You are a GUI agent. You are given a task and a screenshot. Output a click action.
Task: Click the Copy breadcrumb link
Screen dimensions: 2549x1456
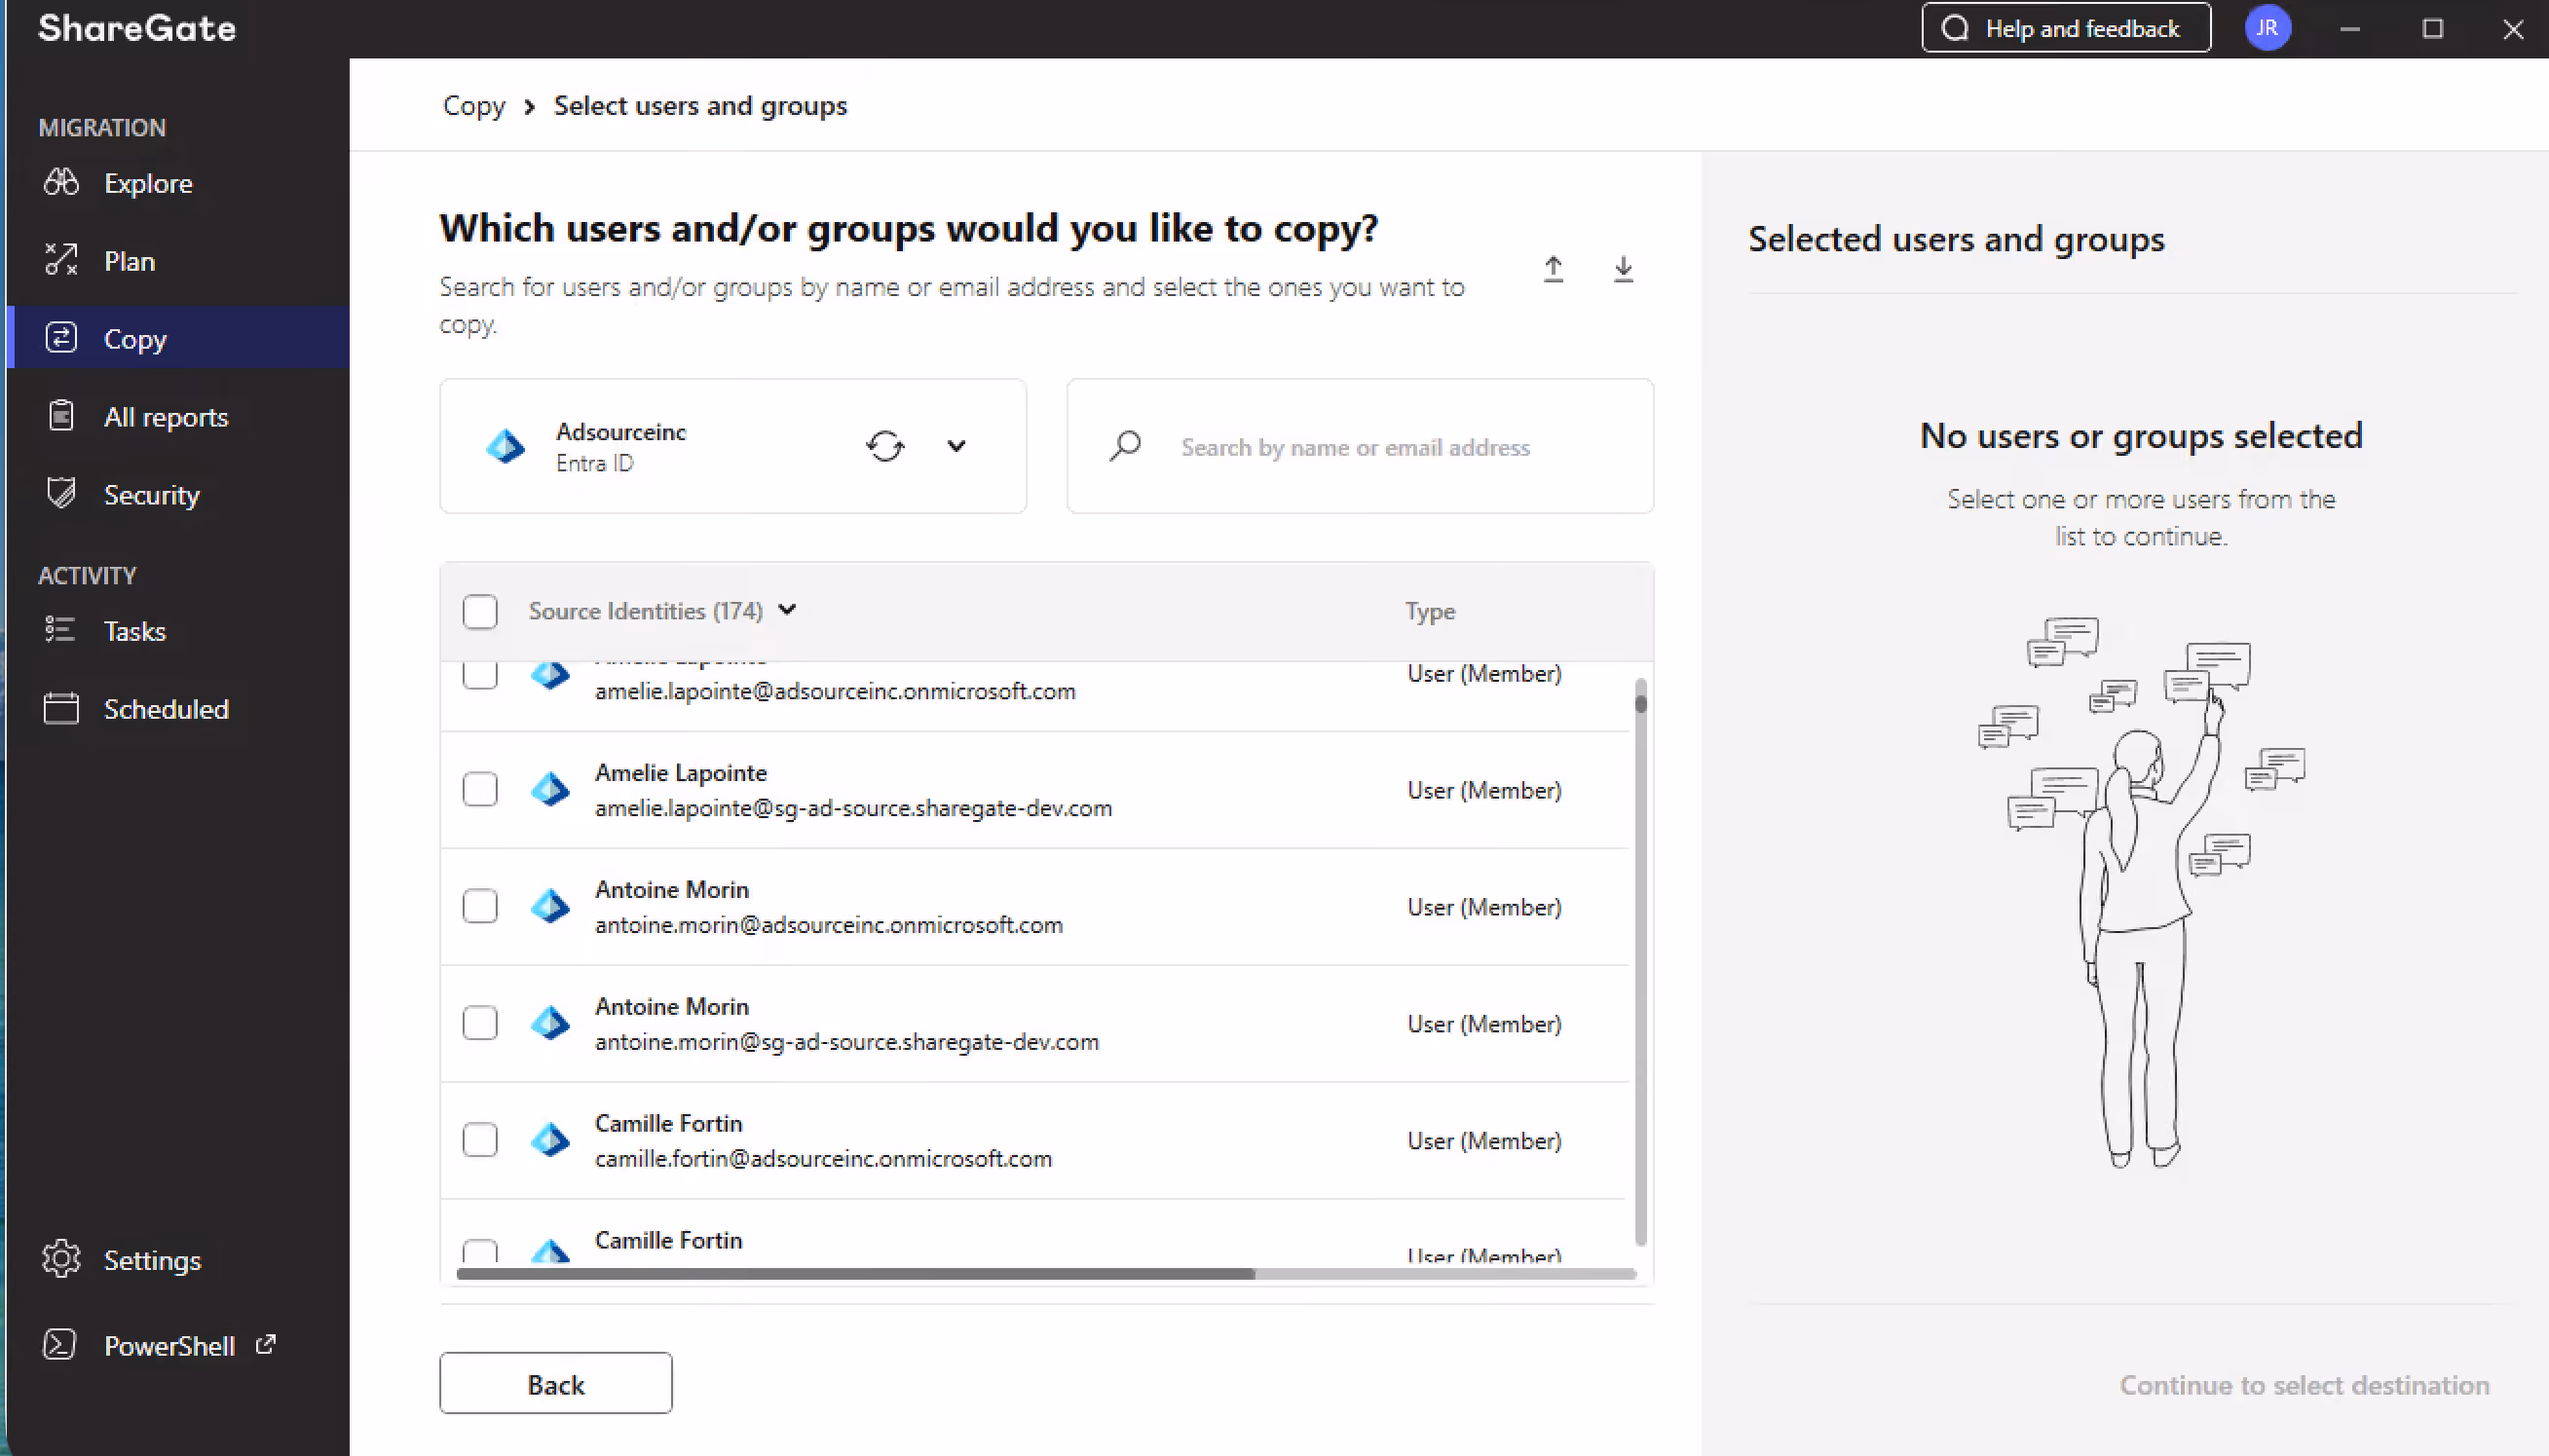[x=474, y=106]
